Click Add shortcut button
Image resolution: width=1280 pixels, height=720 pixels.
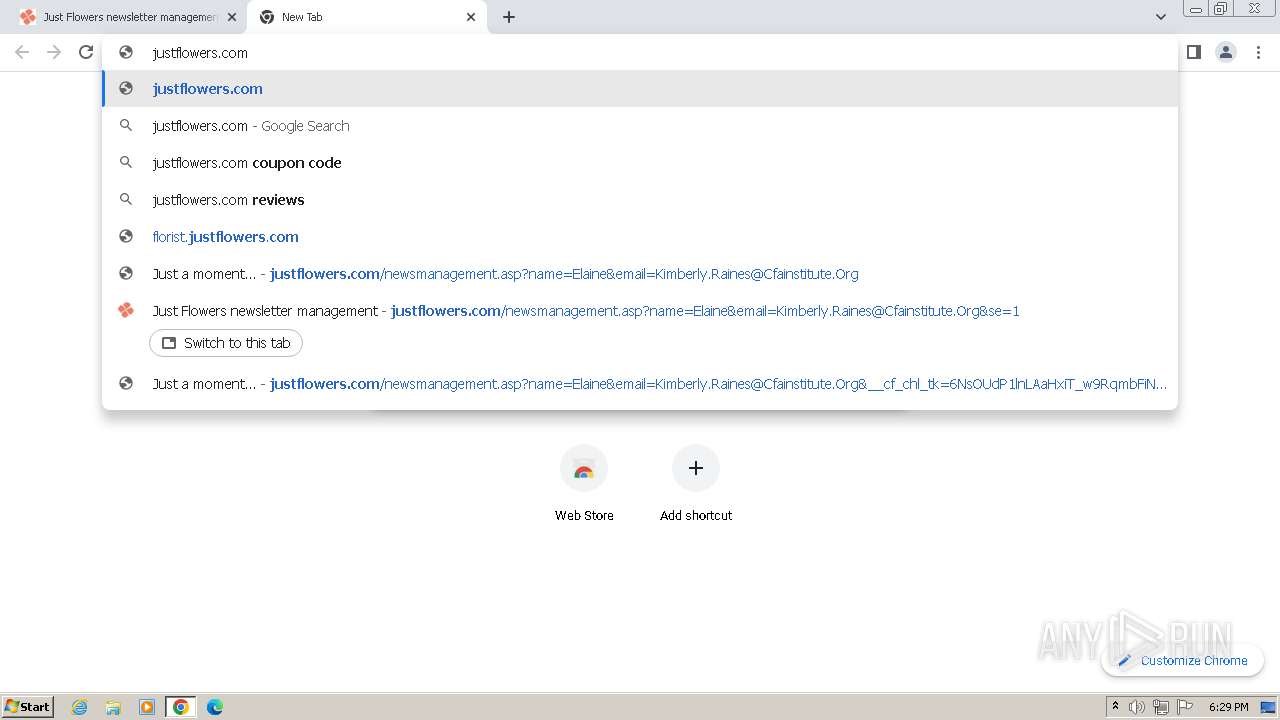696,485
